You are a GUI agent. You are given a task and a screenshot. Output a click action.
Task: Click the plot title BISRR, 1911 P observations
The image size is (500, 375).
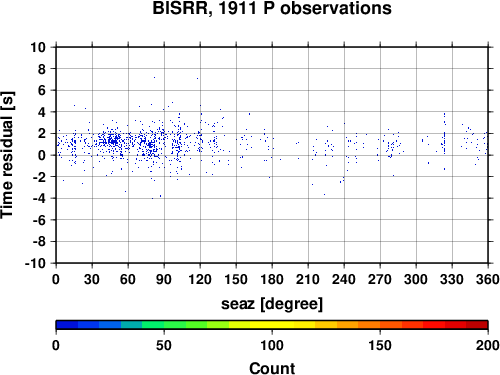[x=272, y=8]
